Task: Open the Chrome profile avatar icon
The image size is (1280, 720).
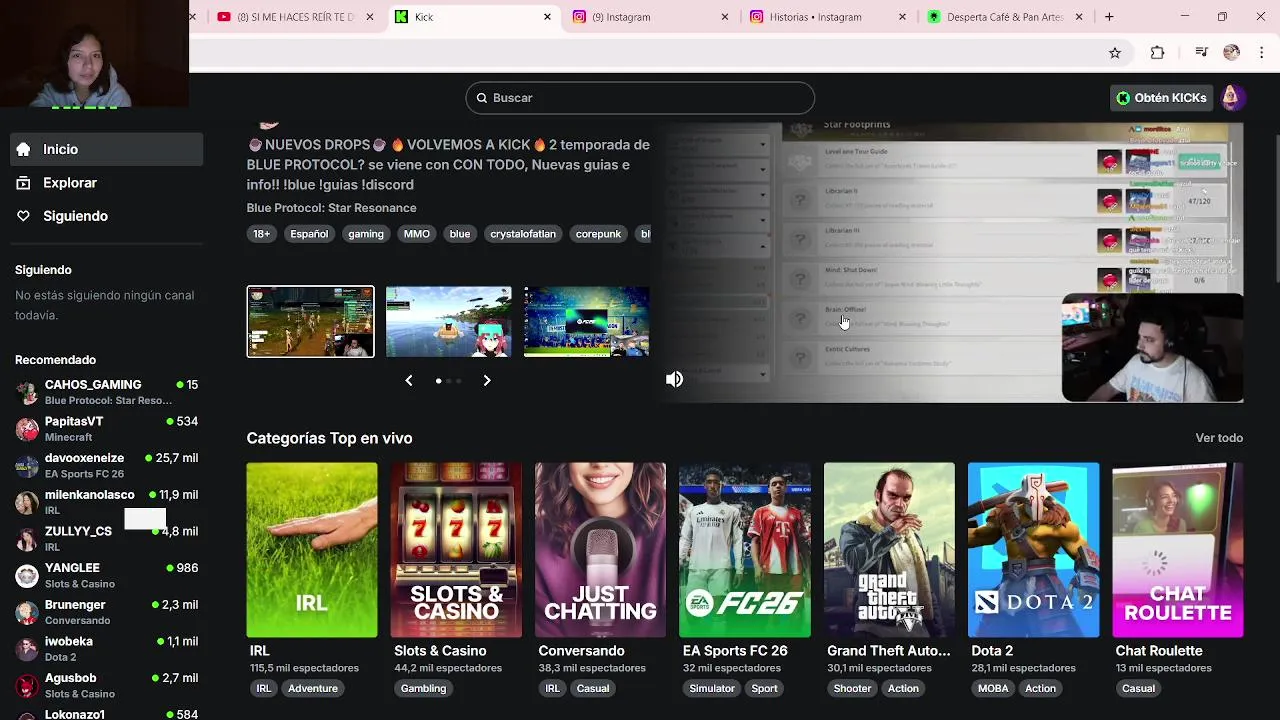Action: tap(1232, 53)
